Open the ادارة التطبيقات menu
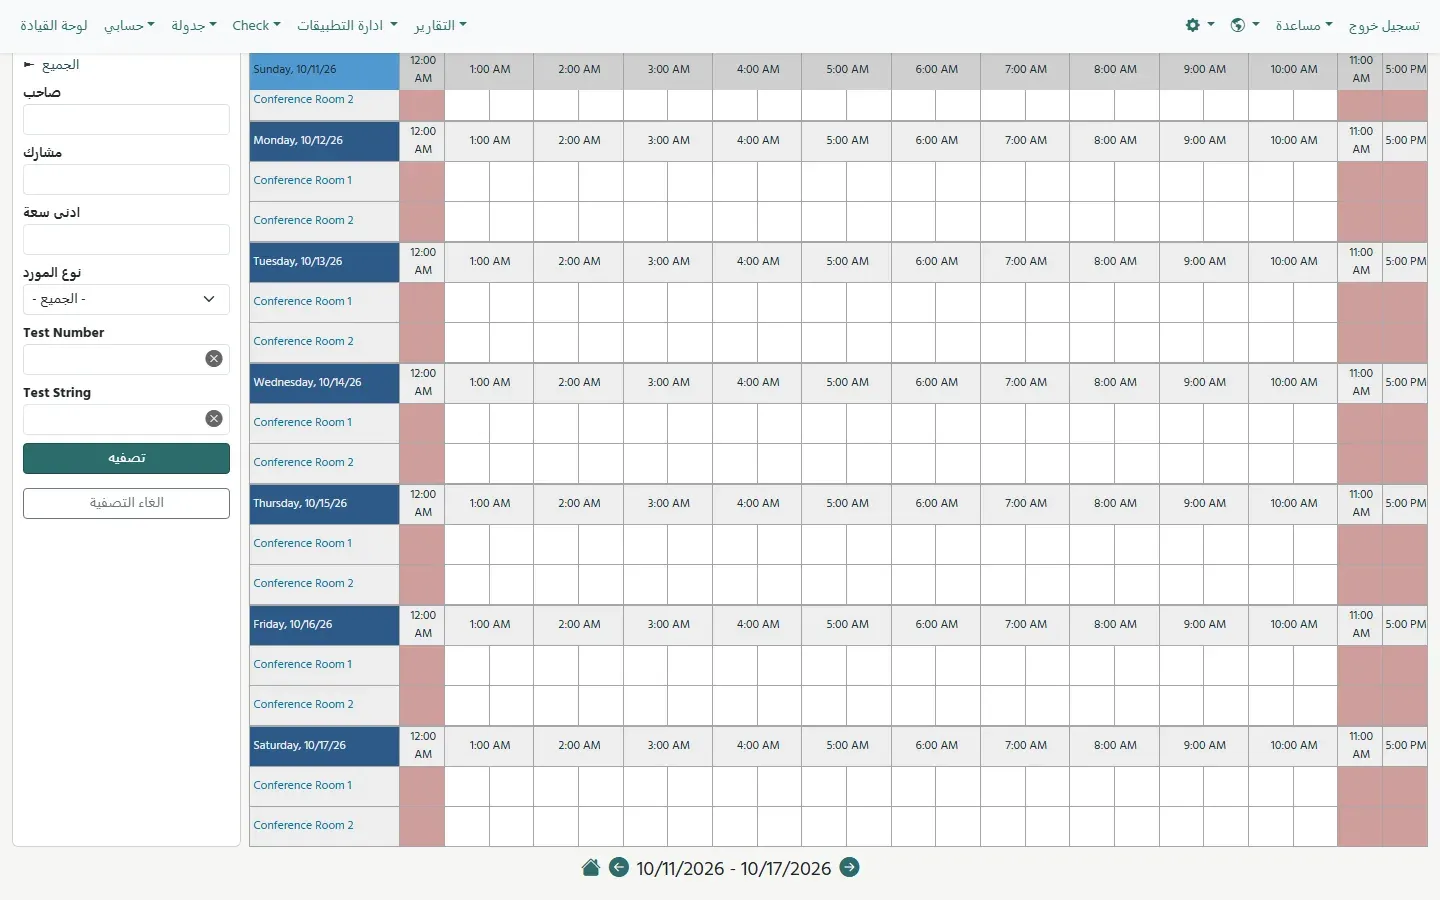Screen dimensions: 1440x900 pyautogui.click(x=347, y=25)
